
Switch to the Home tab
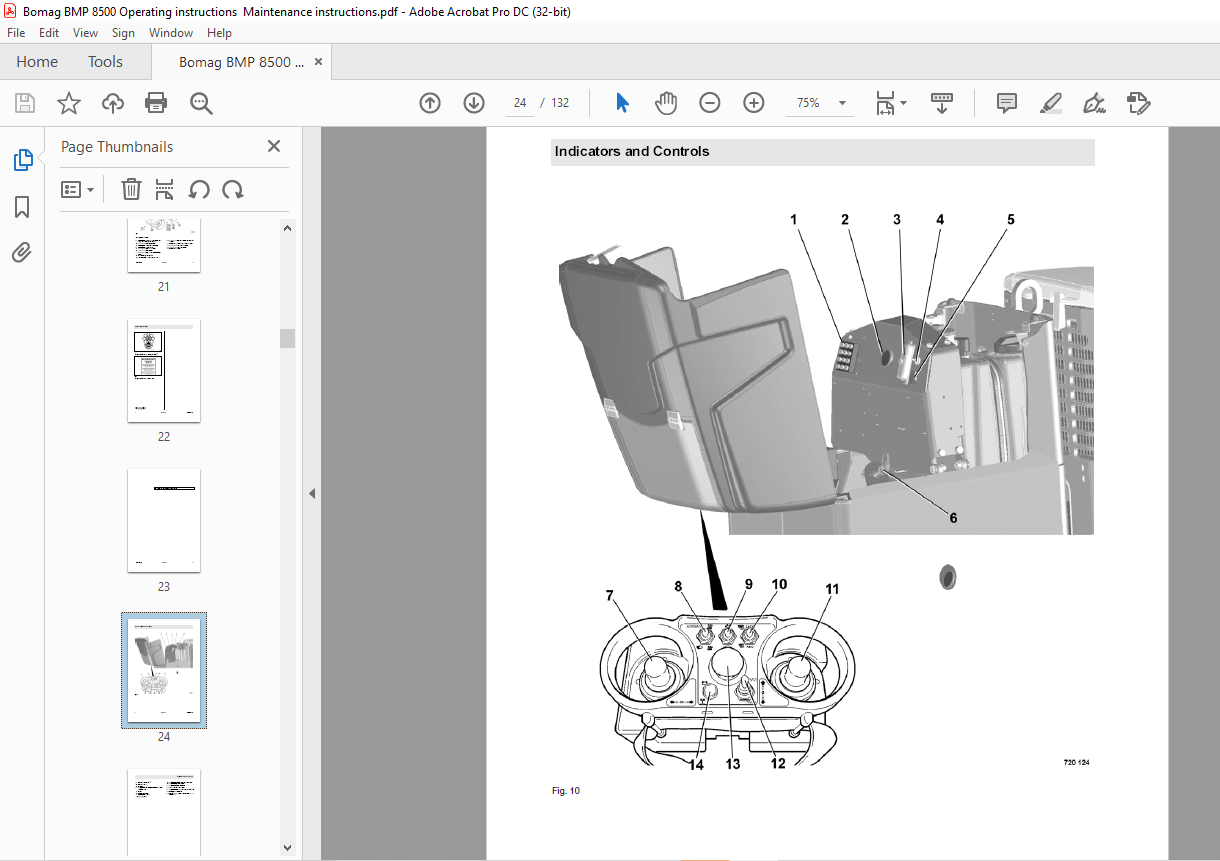click(x=37, y=62)
